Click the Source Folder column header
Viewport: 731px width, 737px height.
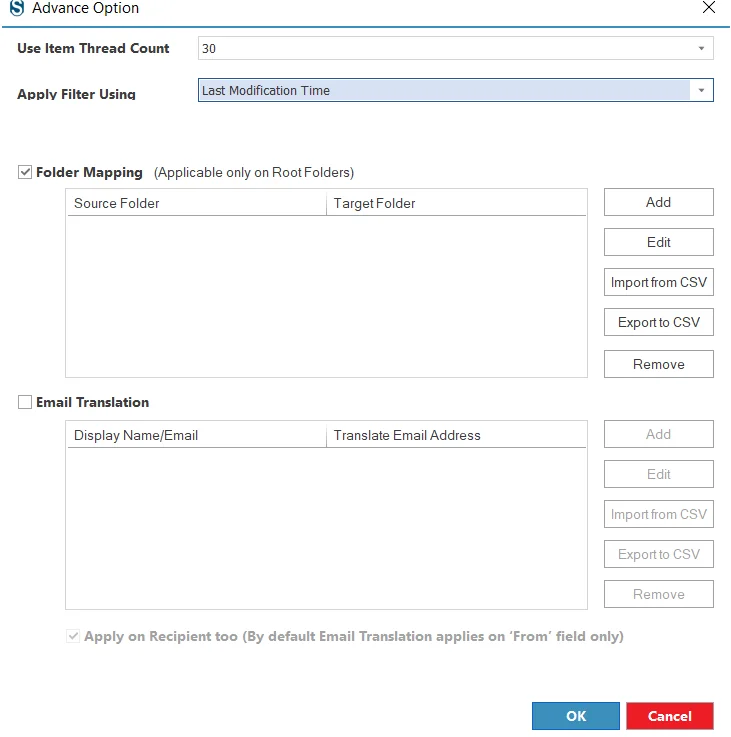click(x=197, y=203)
